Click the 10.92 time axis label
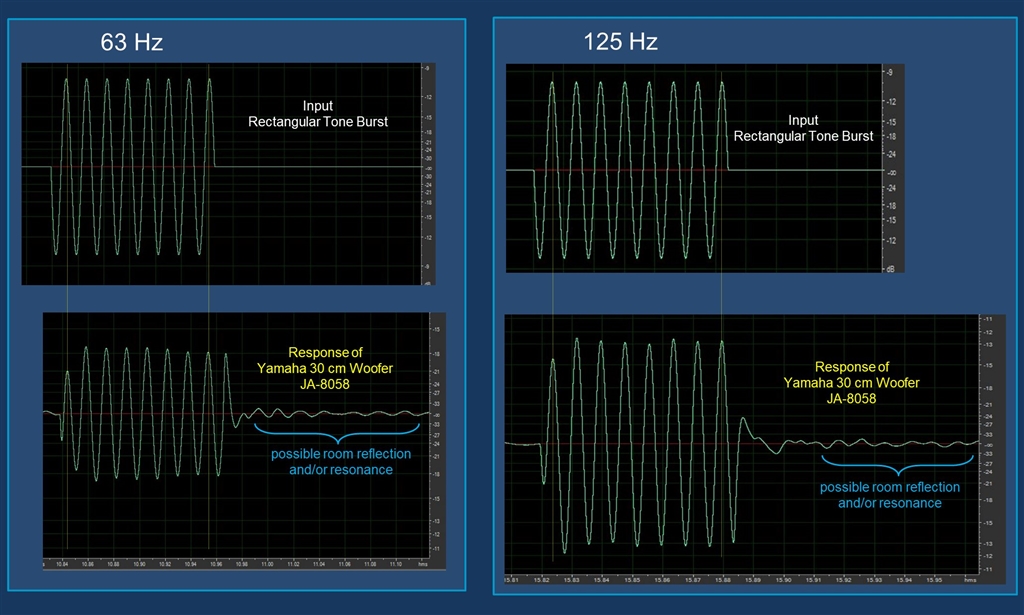Viewport: 1024px width, 615px height. point(165,564)
